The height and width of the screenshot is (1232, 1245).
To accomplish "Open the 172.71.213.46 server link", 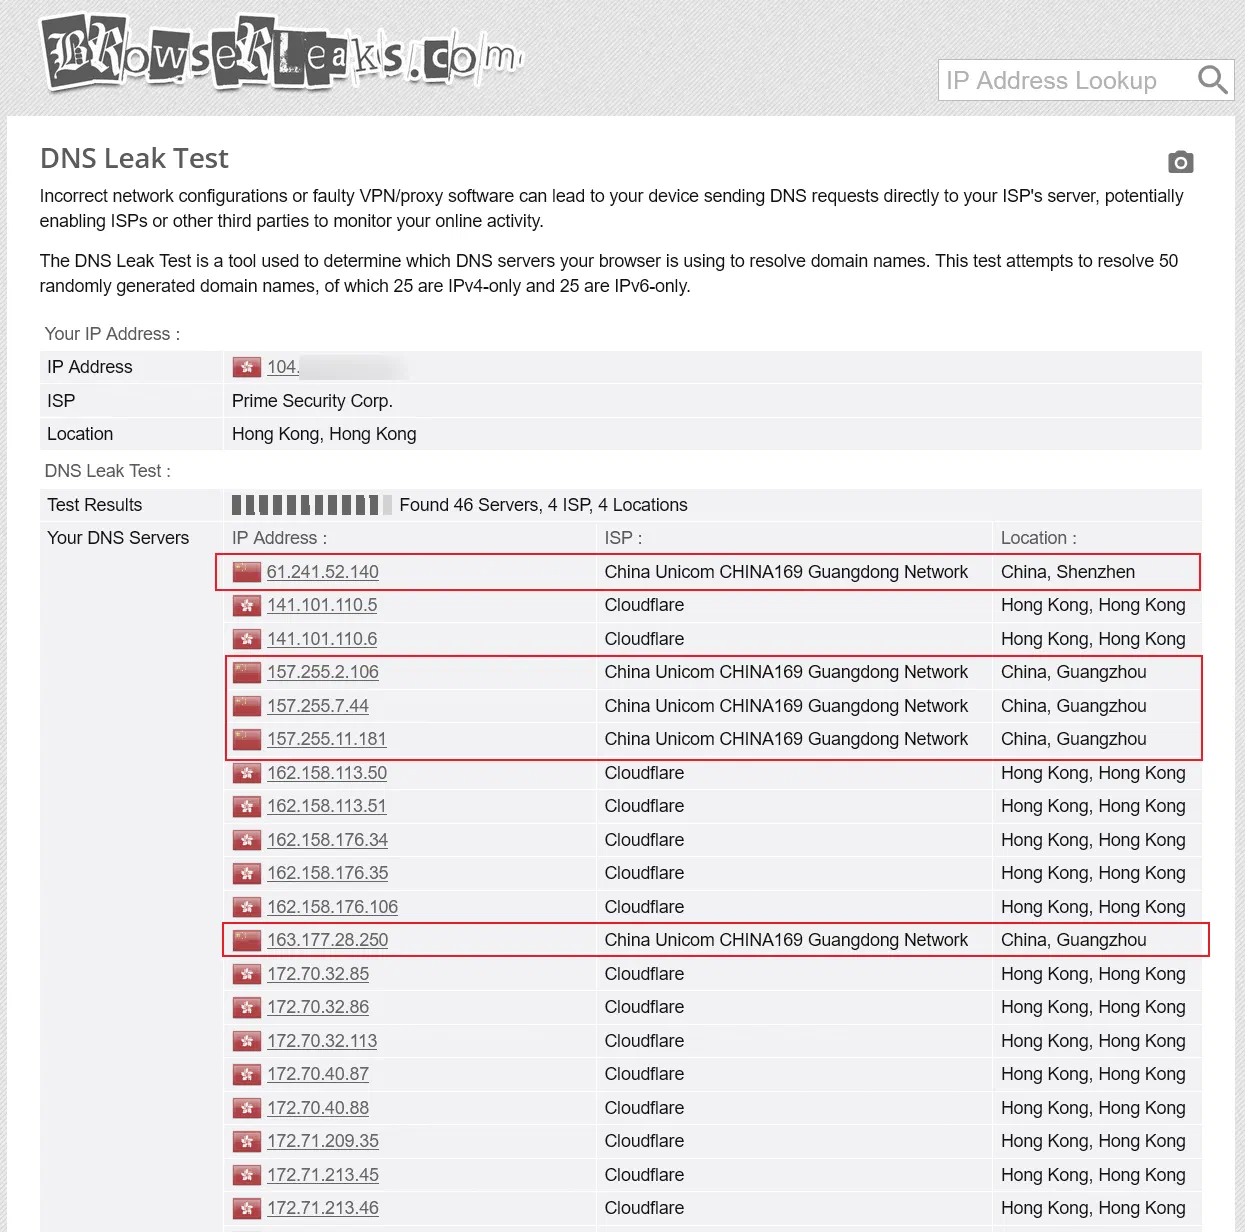I will [322, 1208].
